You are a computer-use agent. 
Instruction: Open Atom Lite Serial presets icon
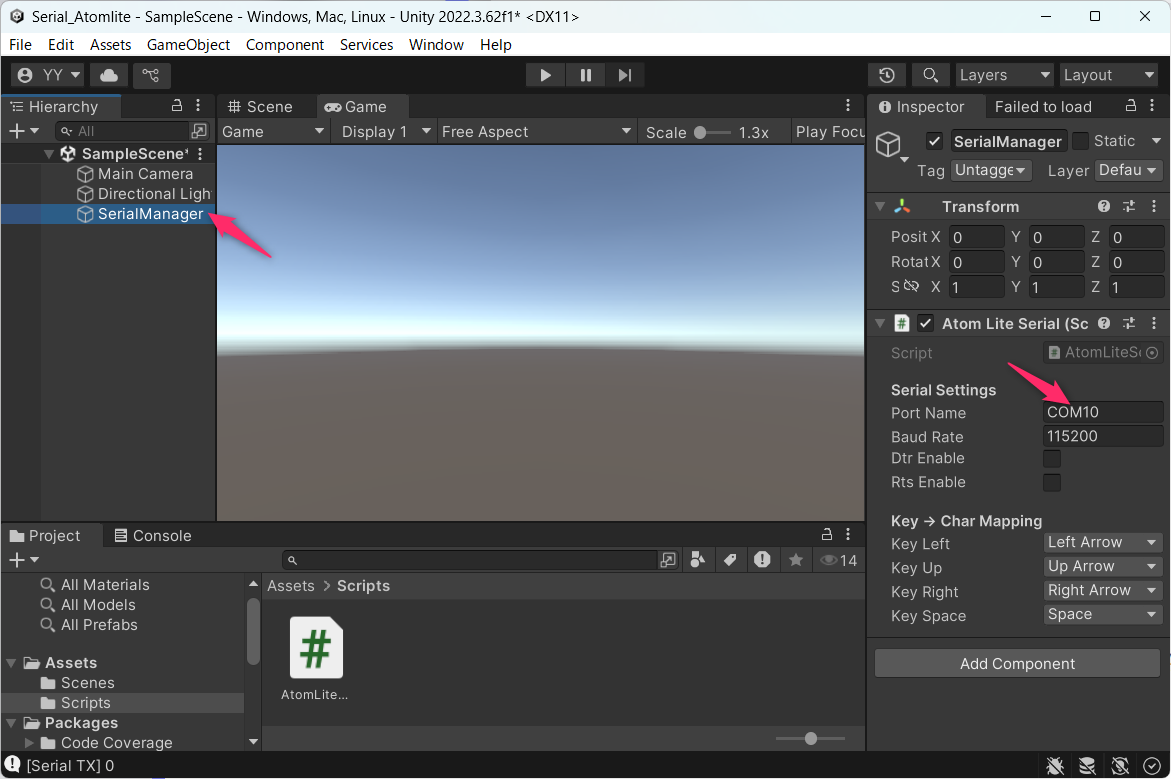point(1128,323)
